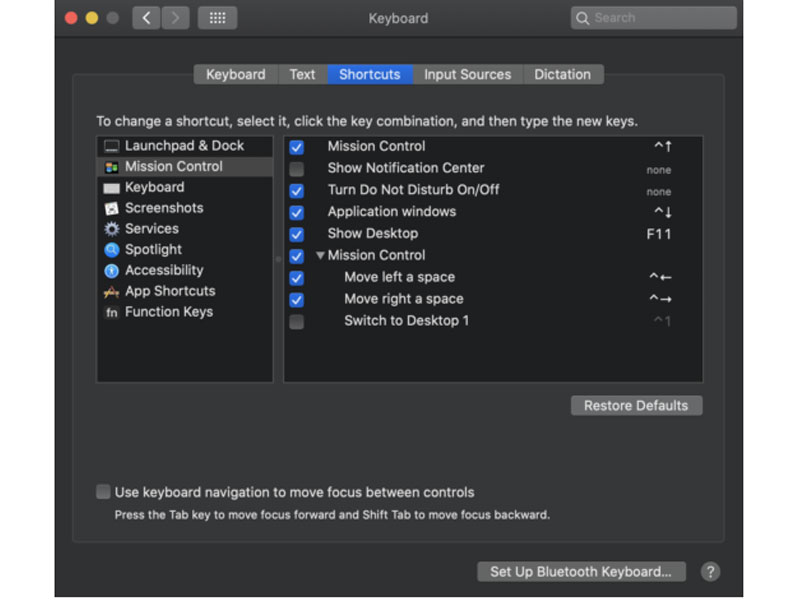Viewport: 799px width, 600px height.
Task: Select the Screenshots category icon
Action: 111,208
